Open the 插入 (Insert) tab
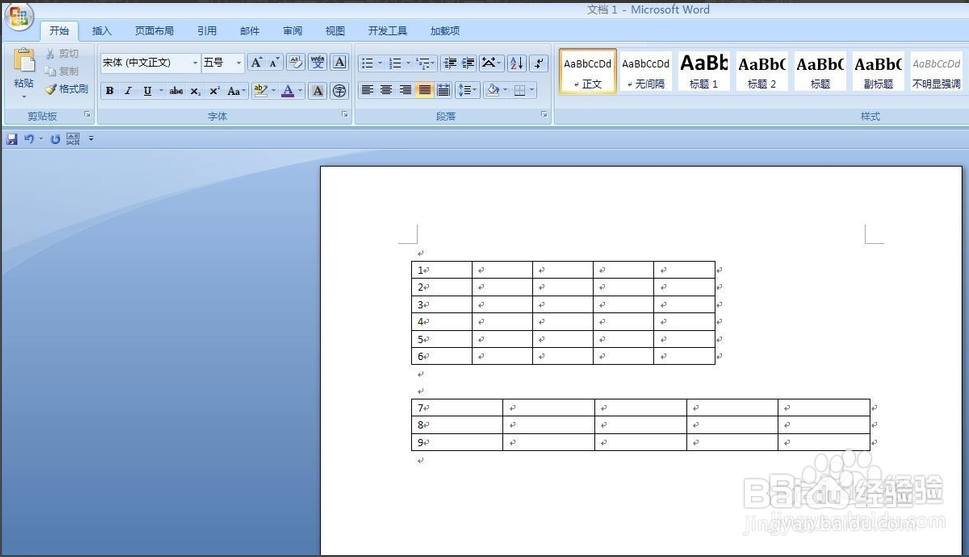 click(101, 31)
